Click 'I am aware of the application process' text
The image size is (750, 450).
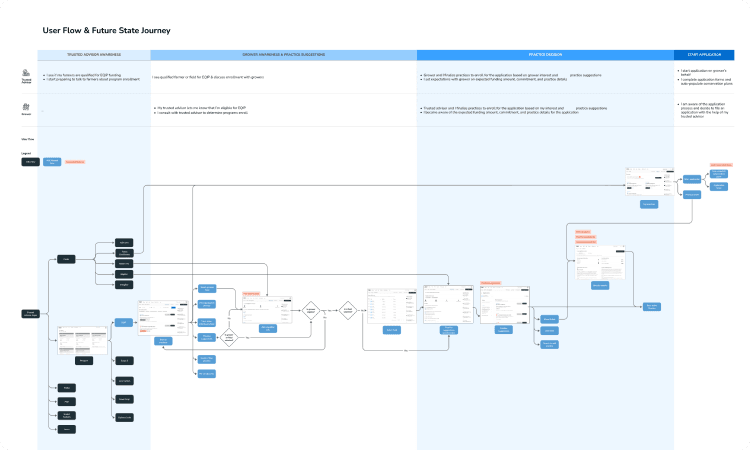coord(704,110)
